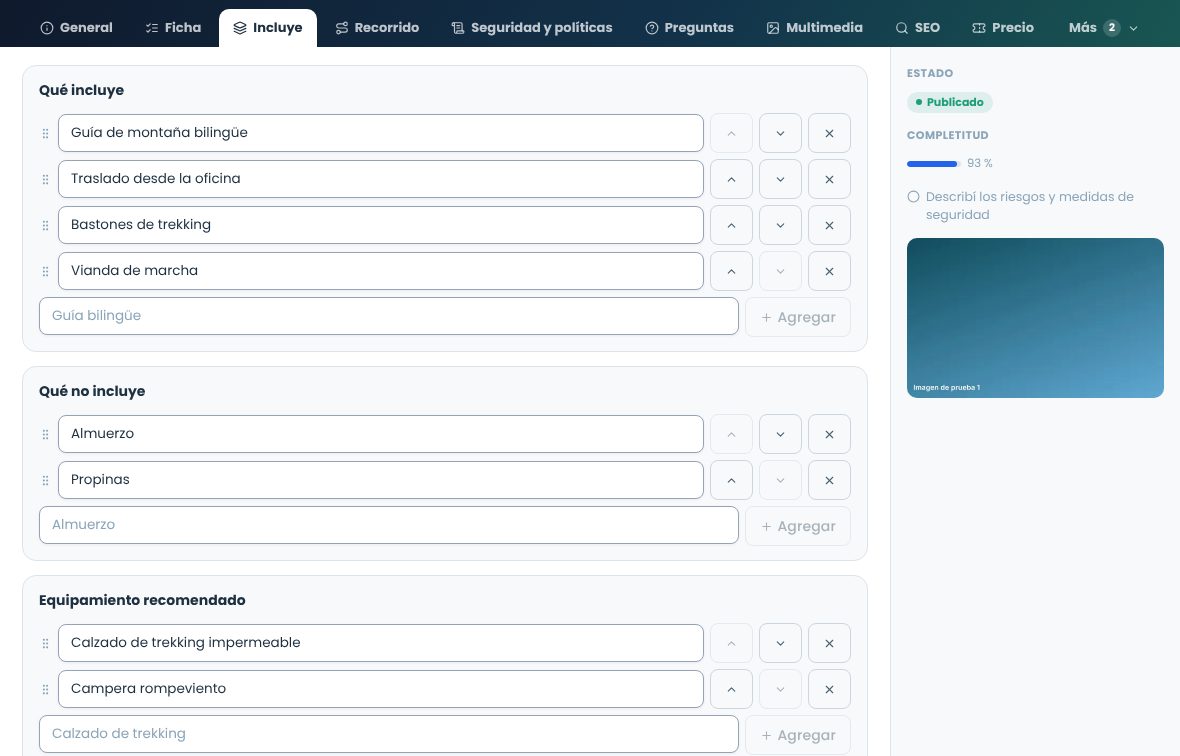The width and height of the screenshot is (1180, 756).
Task: Expand the 'Más' tab dropdown
Action: tap(1103, 28)
